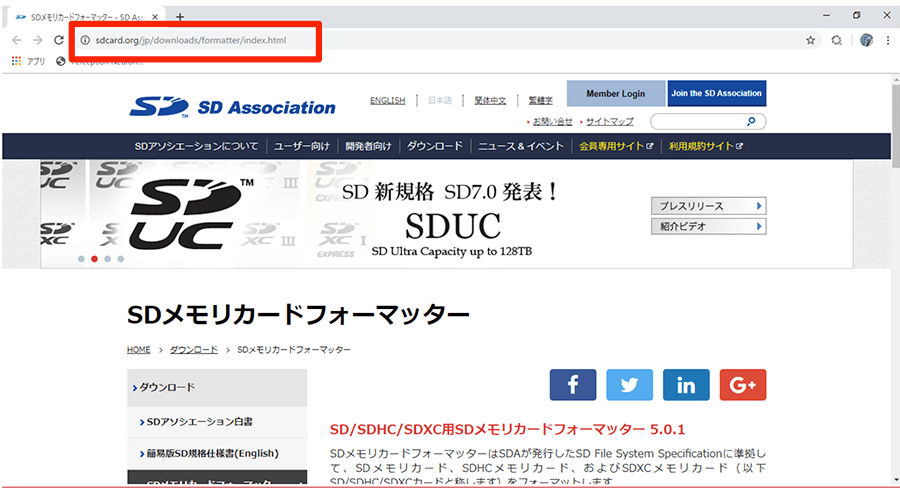The width and height of the screenshot is (900, 489).
Task: Share page on LinkedIn
Action: coord(686,385)
